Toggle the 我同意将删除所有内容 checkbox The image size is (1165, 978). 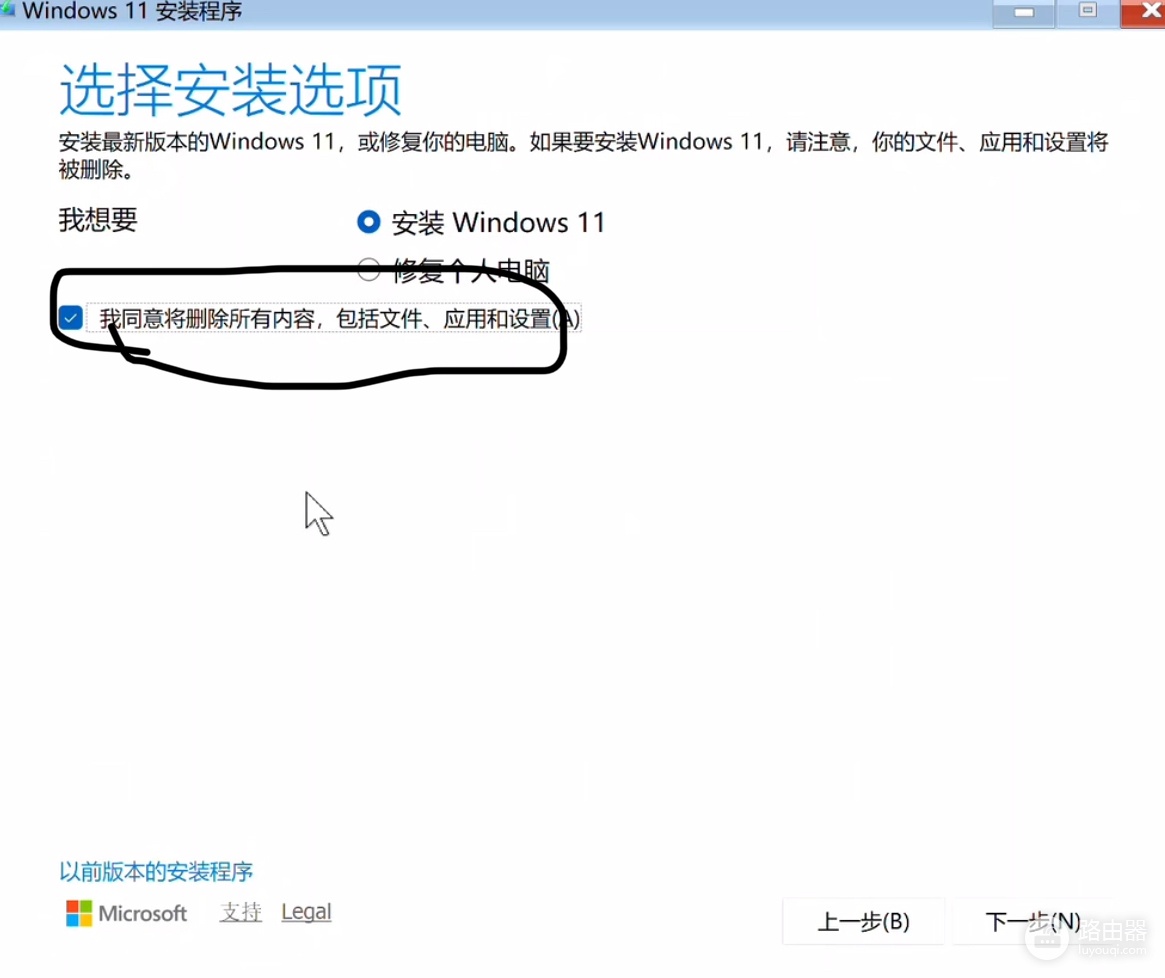click(71, 318)
